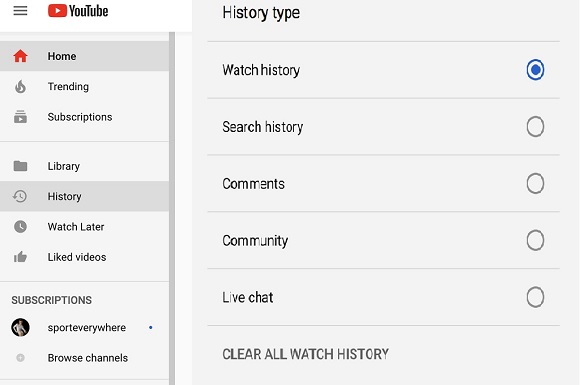Click the Browse channels plus icon
Viewport: 580px width, 385px height.
[20, 358]
